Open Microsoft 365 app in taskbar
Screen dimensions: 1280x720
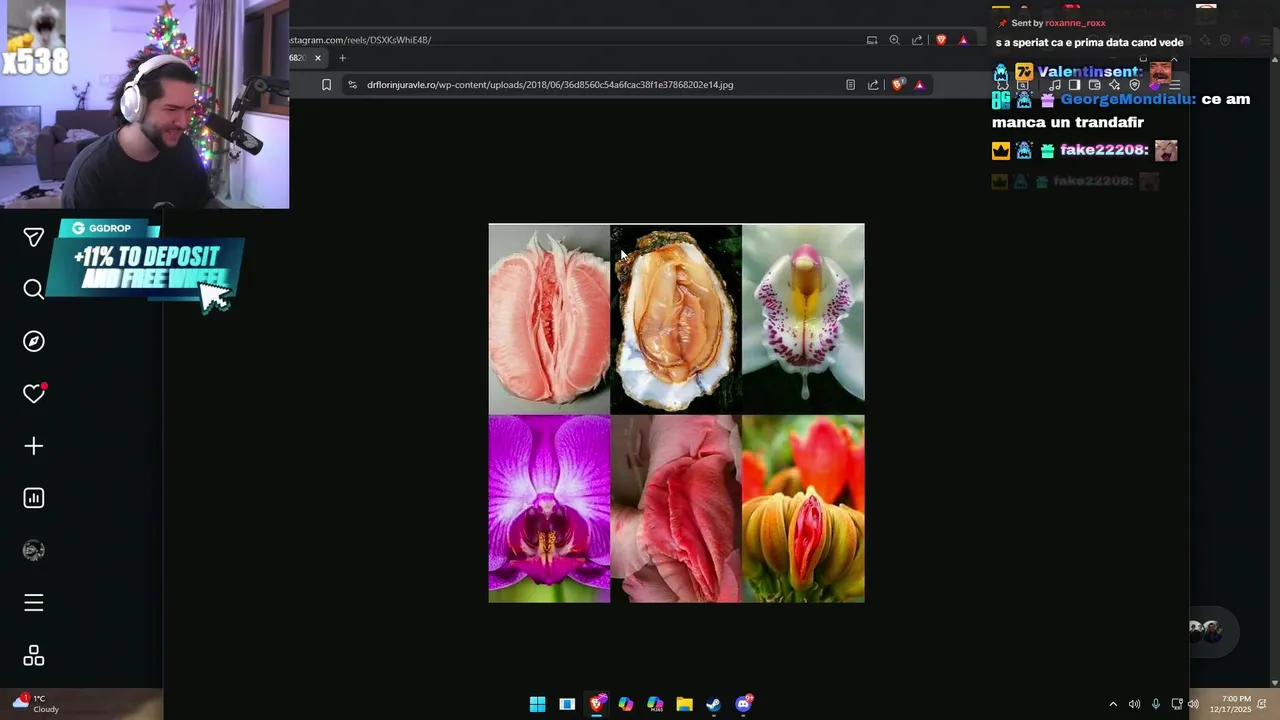pos(655,704)
